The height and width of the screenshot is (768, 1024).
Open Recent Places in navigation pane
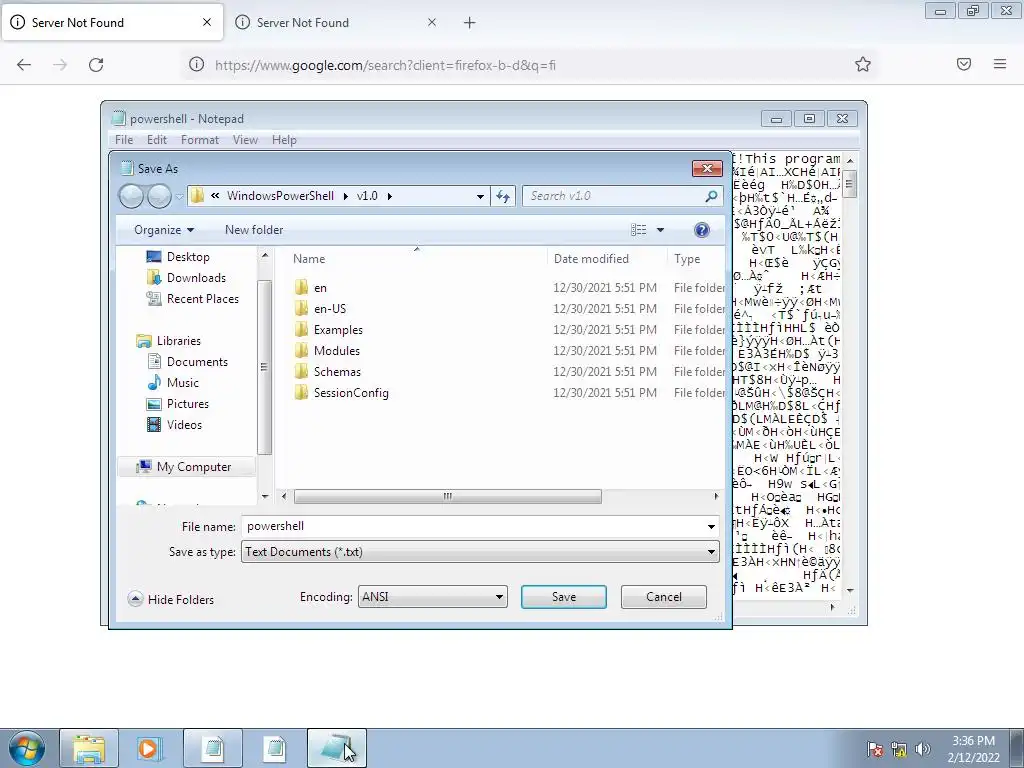(202, 298)
